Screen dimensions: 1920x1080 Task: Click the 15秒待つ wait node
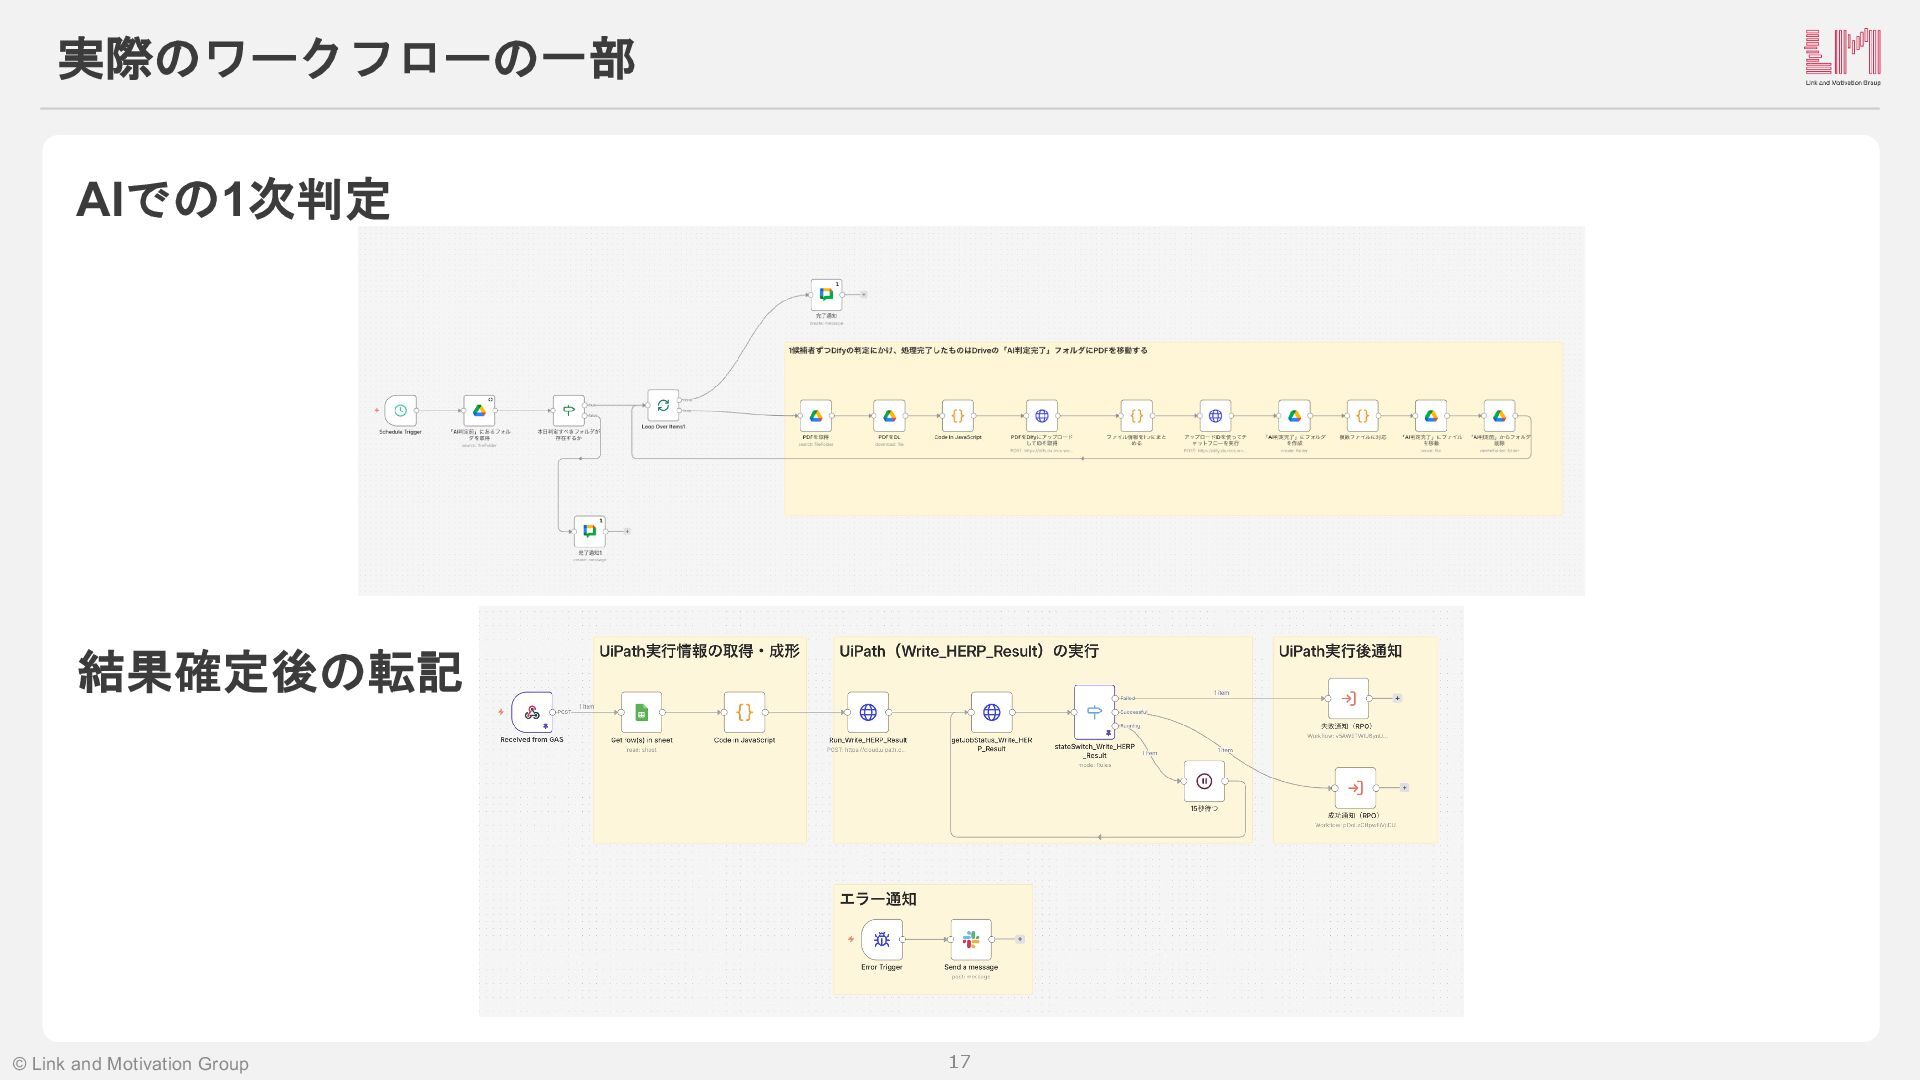click(x=1204, y=781)
